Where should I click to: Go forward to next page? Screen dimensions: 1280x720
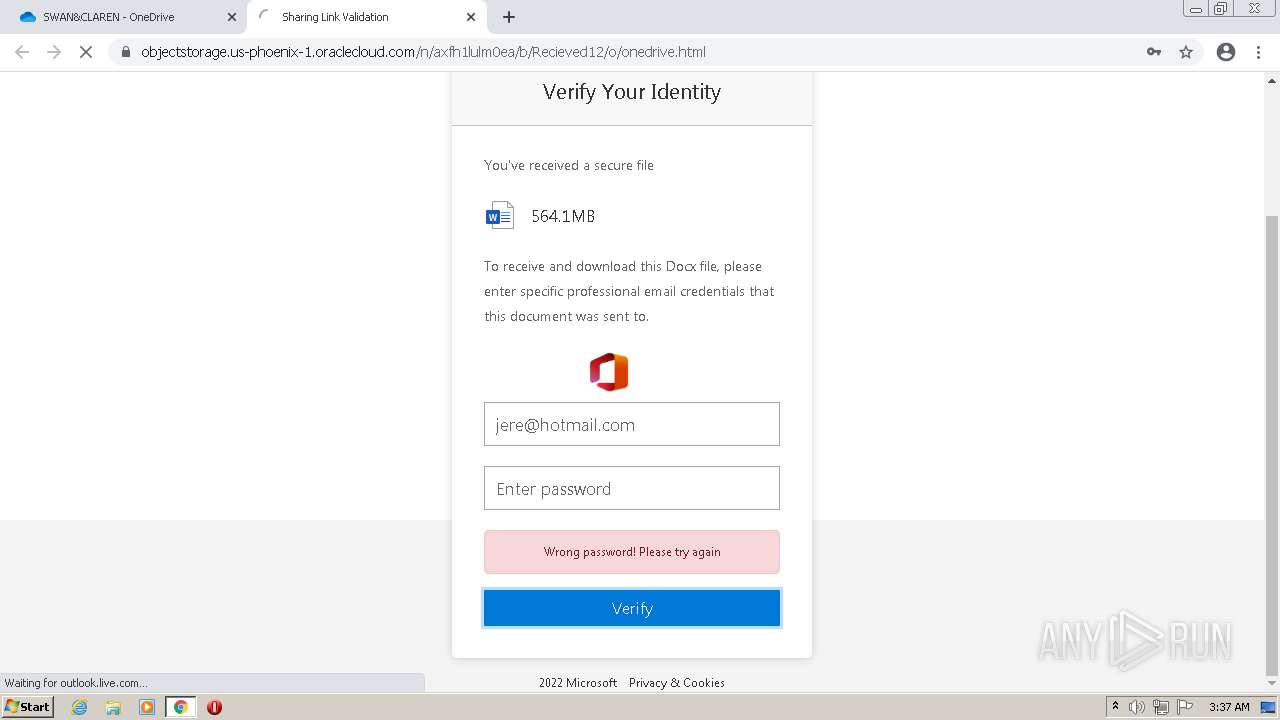(54, 52)
